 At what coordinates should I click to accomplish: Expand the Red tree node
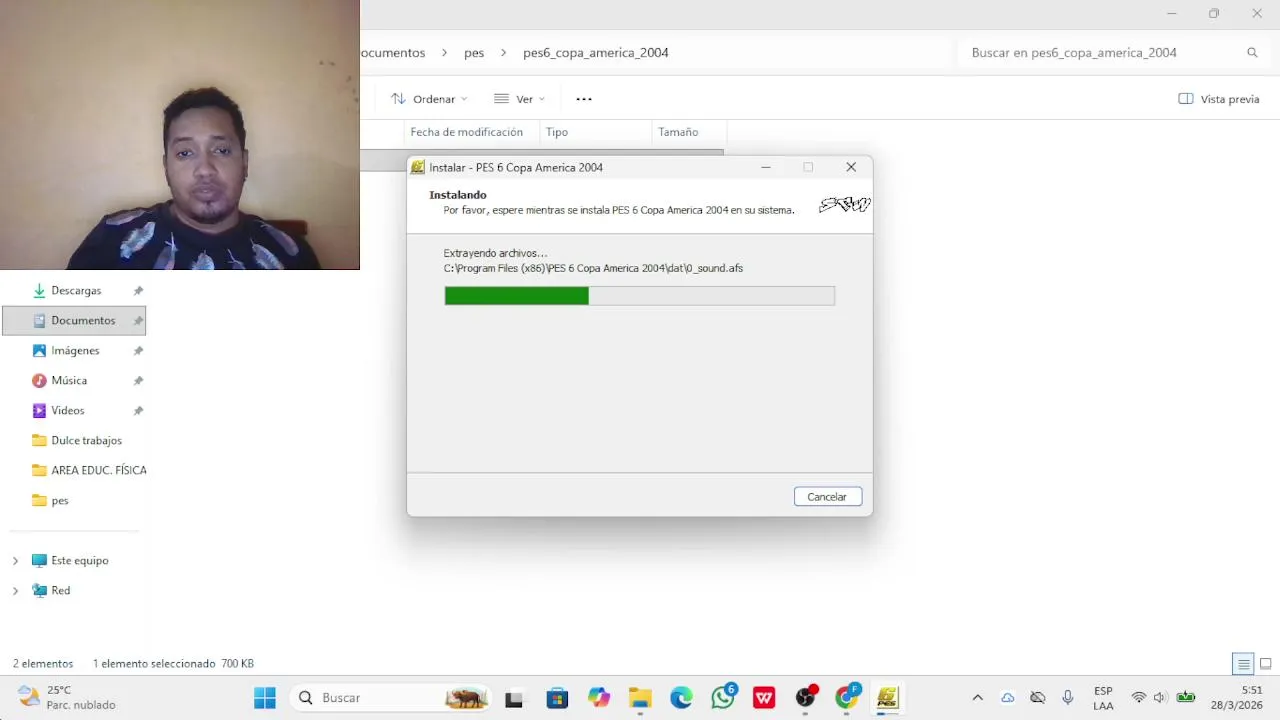click(x=15, y=591)
